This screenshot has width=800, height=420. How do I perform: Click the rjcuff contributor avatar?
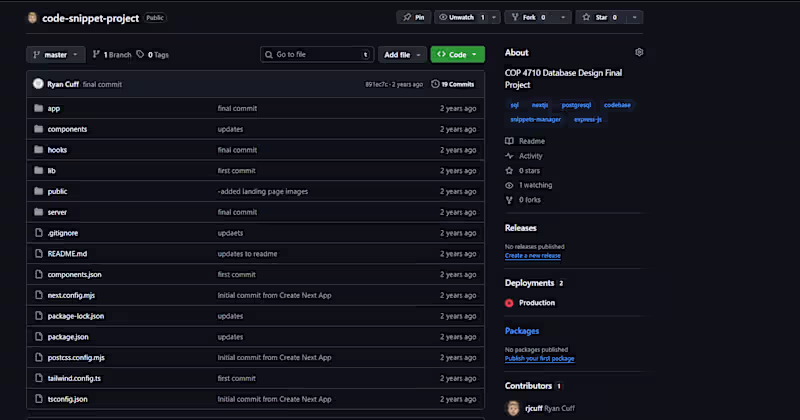point(513,407)
